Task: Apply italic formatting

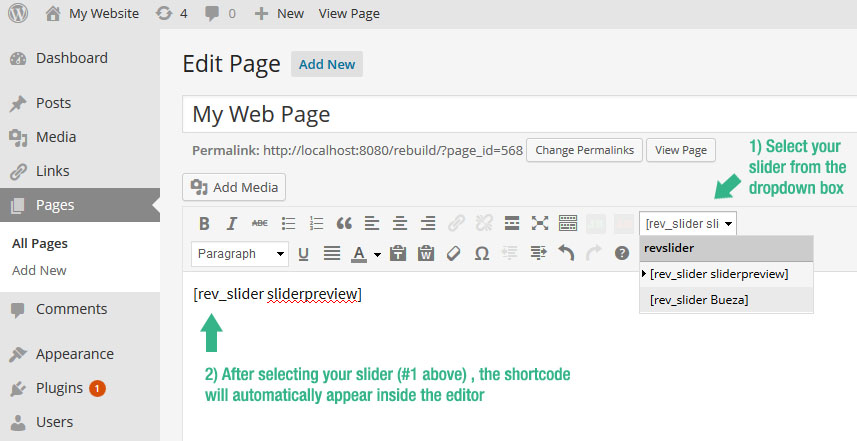Action: coord(232,223)
